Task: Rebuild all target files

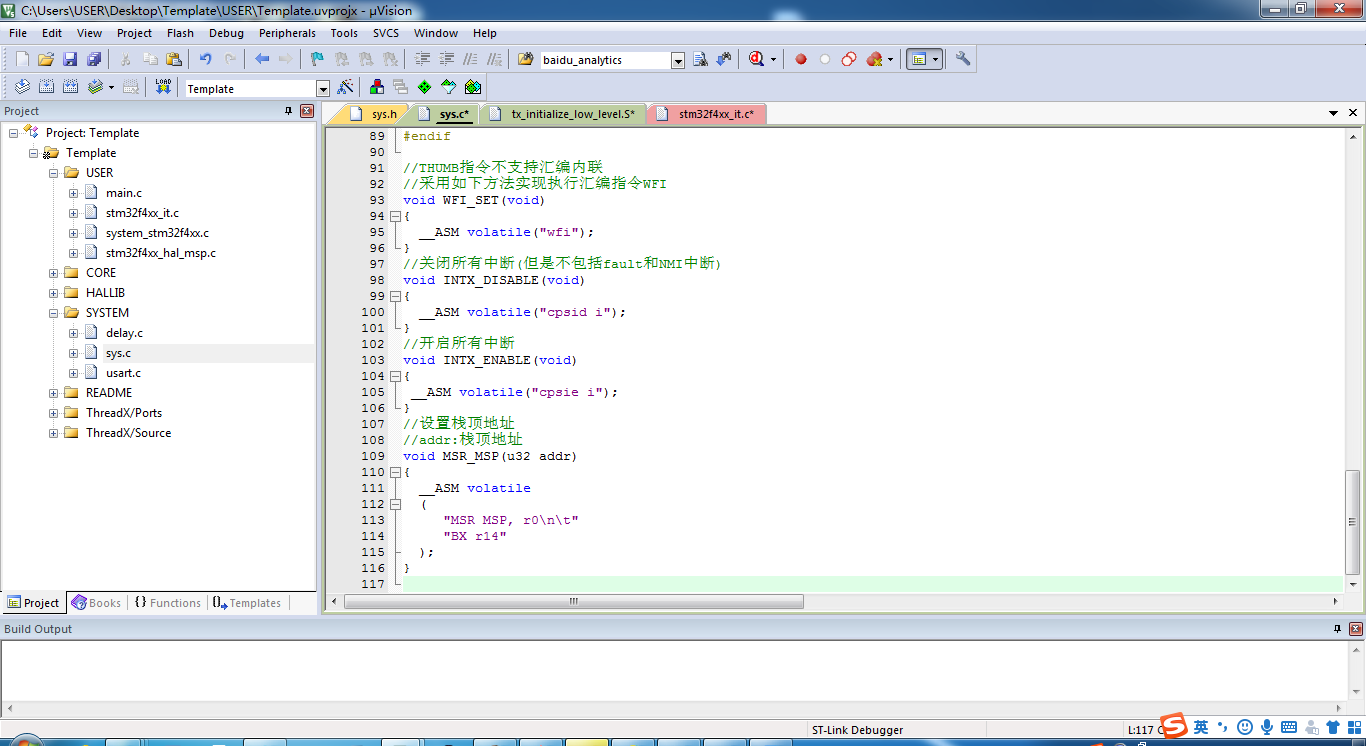Action: coord(70,87)
